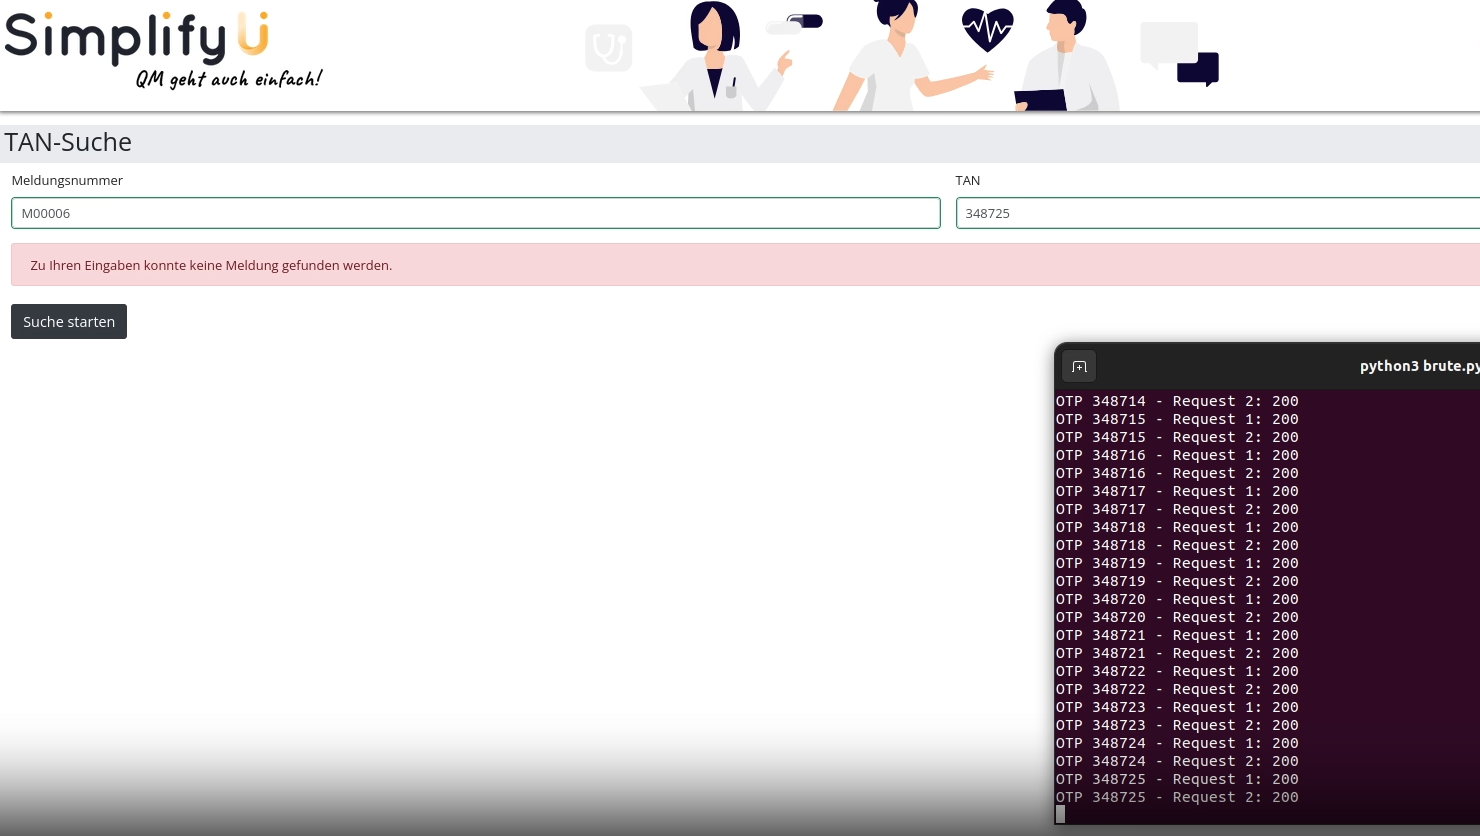The height and width of the screenshot is (836, 1480).
Task: Select the 'OTP 348725 - Request 2' output line
Action: coord(1177,797)
